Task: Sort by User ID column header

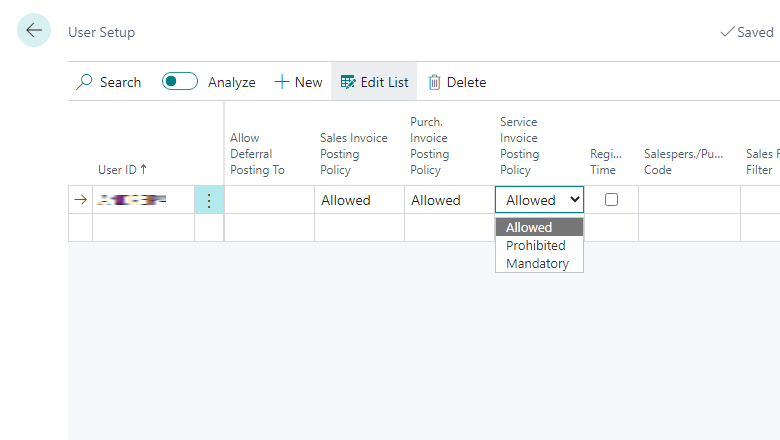Action: coord(122,170)
